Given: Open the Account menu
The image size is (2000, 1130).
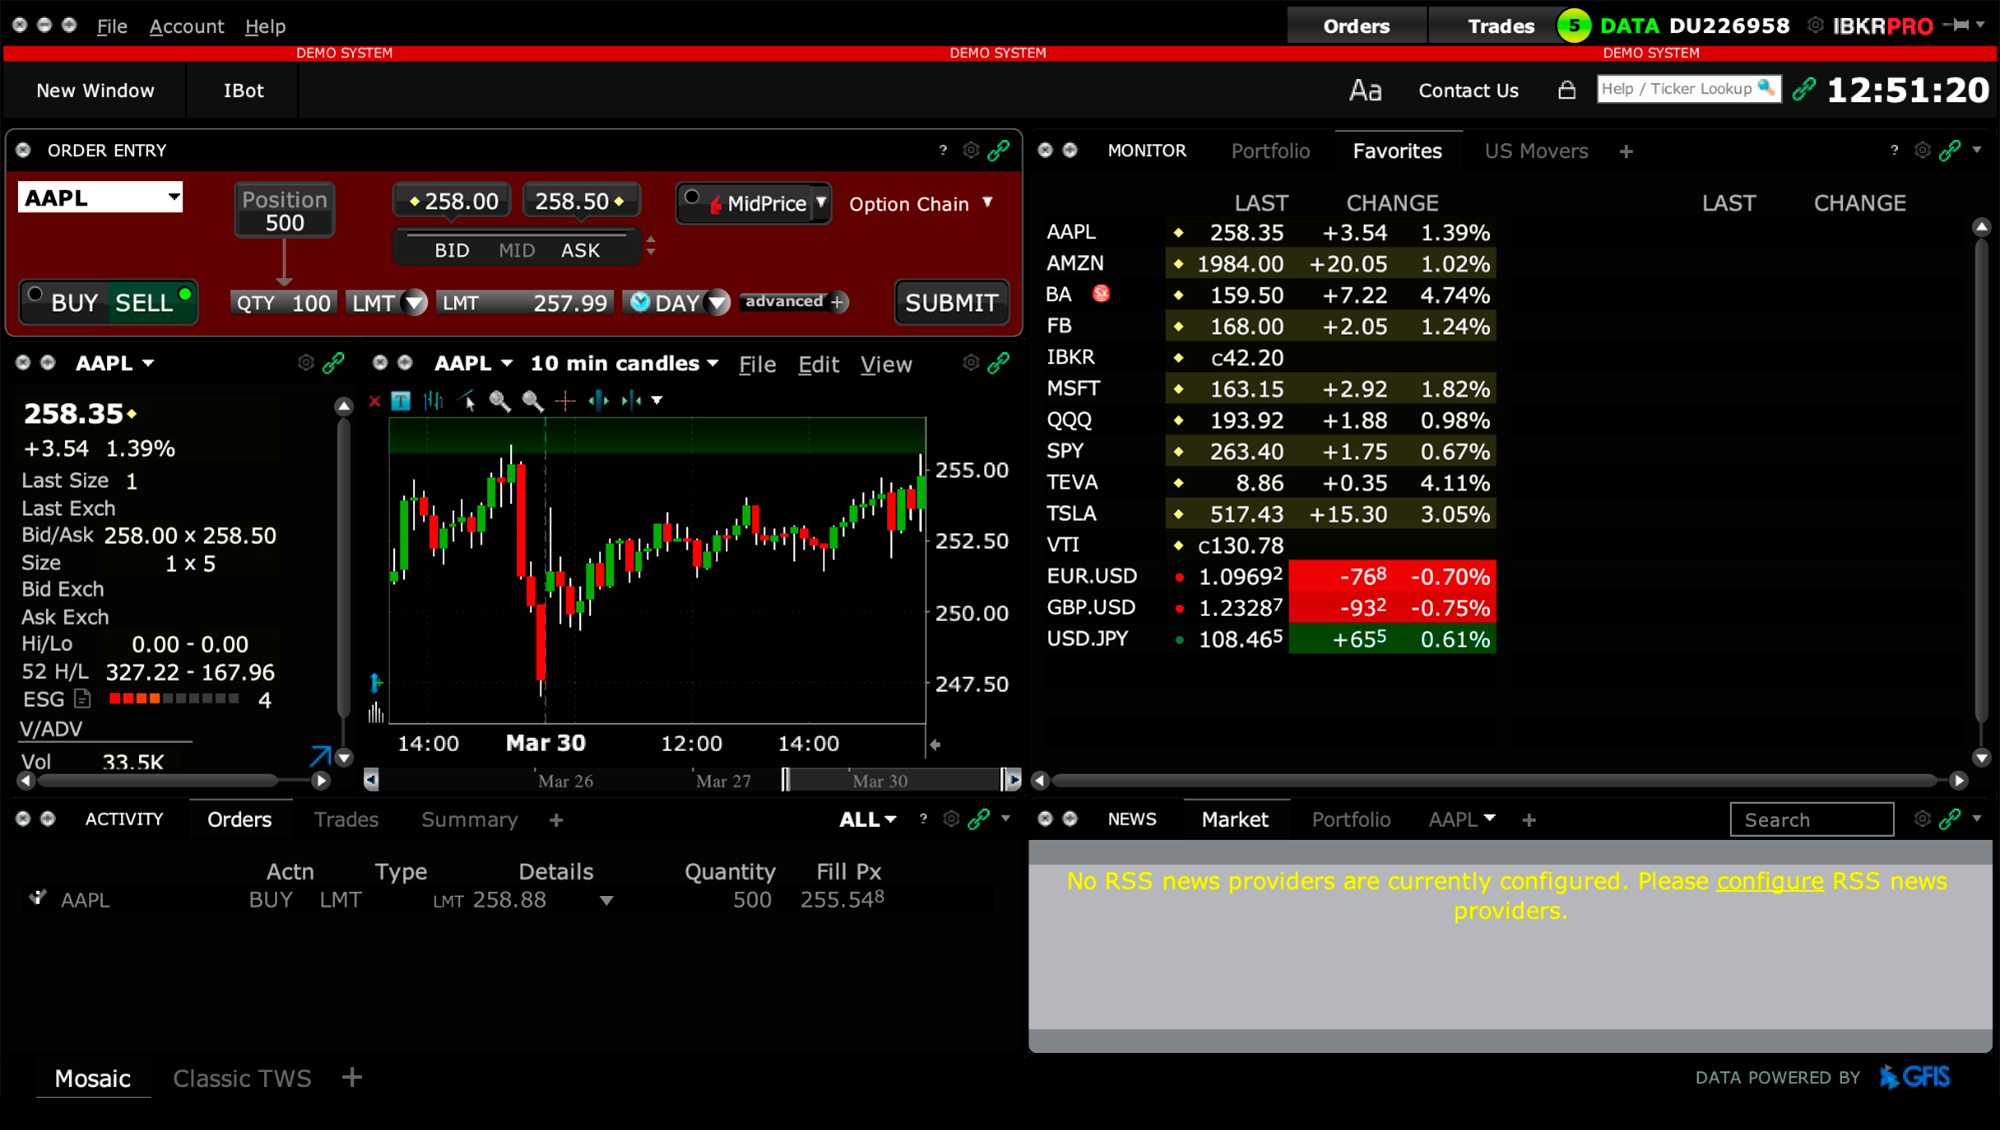Looking at the screenshot, I should (x=187, y=26).
